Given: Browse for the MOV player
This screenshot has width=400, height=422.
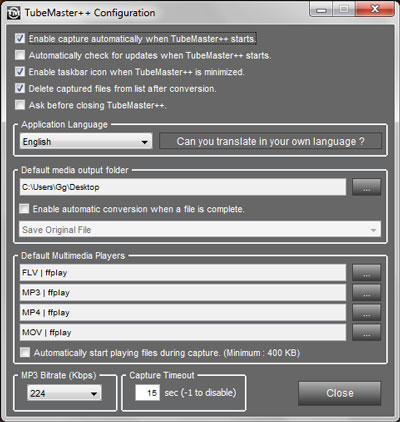Looking at the screenshot, I should tap(366, 332).
